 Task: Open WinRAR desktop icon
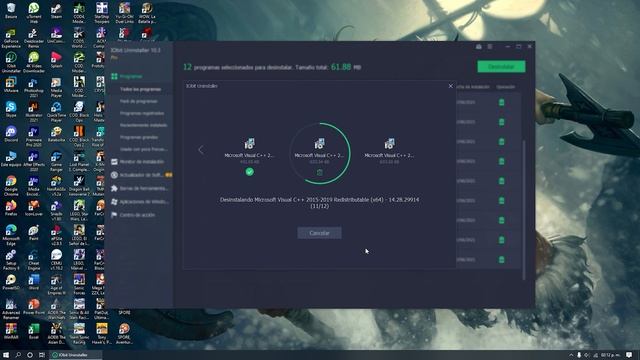point(11,331)
